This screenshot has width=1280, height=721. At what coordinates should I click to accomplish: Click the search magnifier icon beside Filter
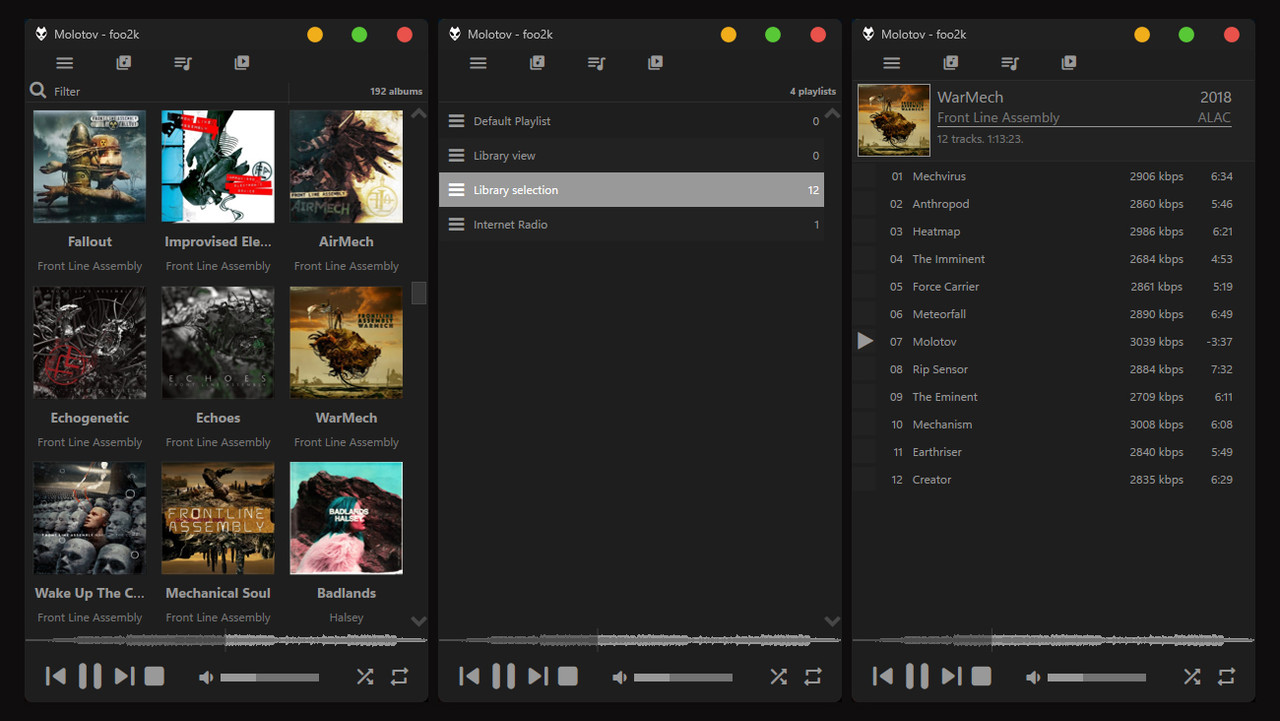tap(38, 91)
